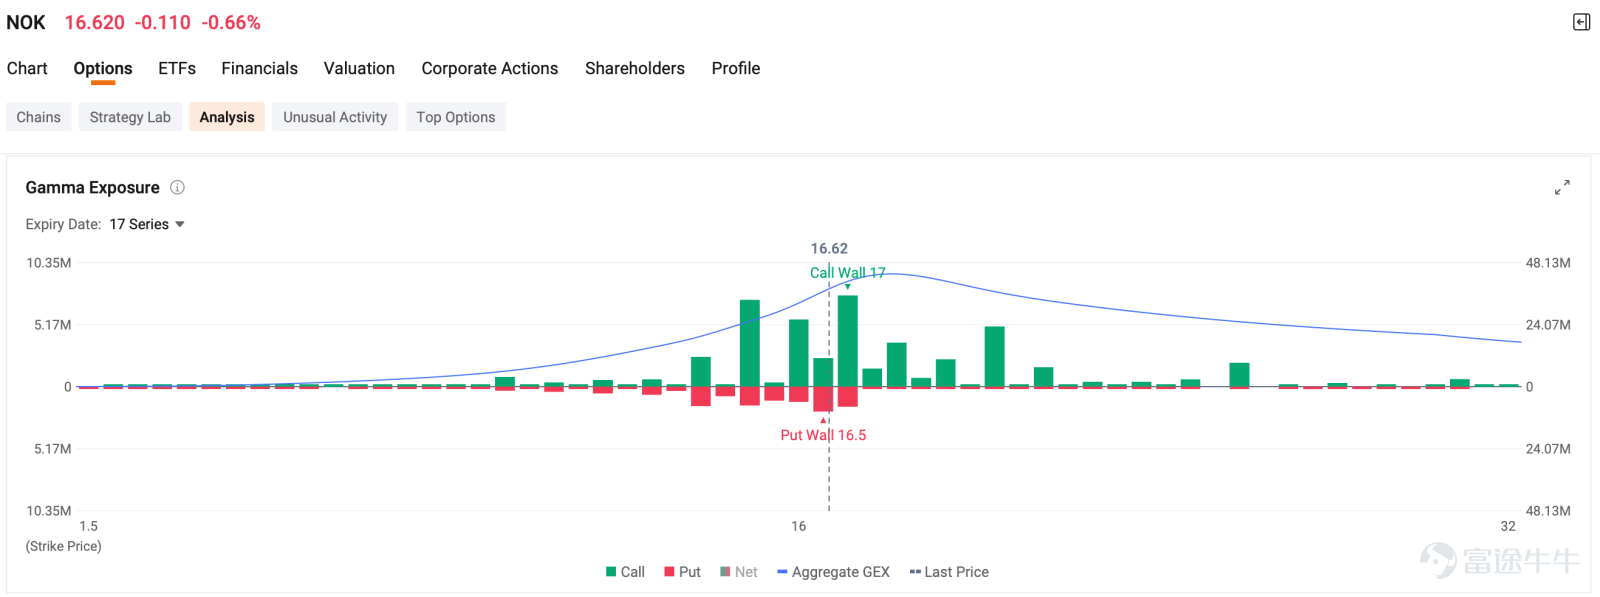The height and width of the screenshot is (597, 1600).
Task: Toggle the Call series in the legend
Action: 625,572
